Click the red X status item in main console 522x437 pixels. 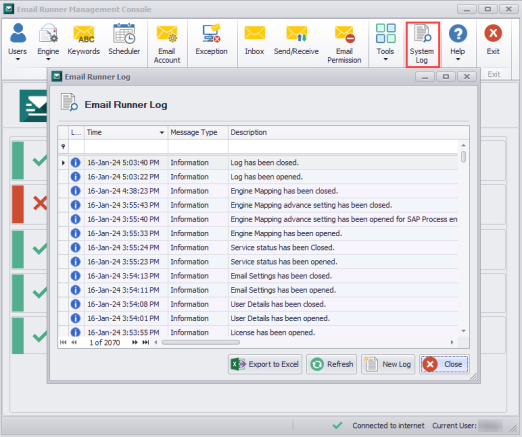click(40, 203)
